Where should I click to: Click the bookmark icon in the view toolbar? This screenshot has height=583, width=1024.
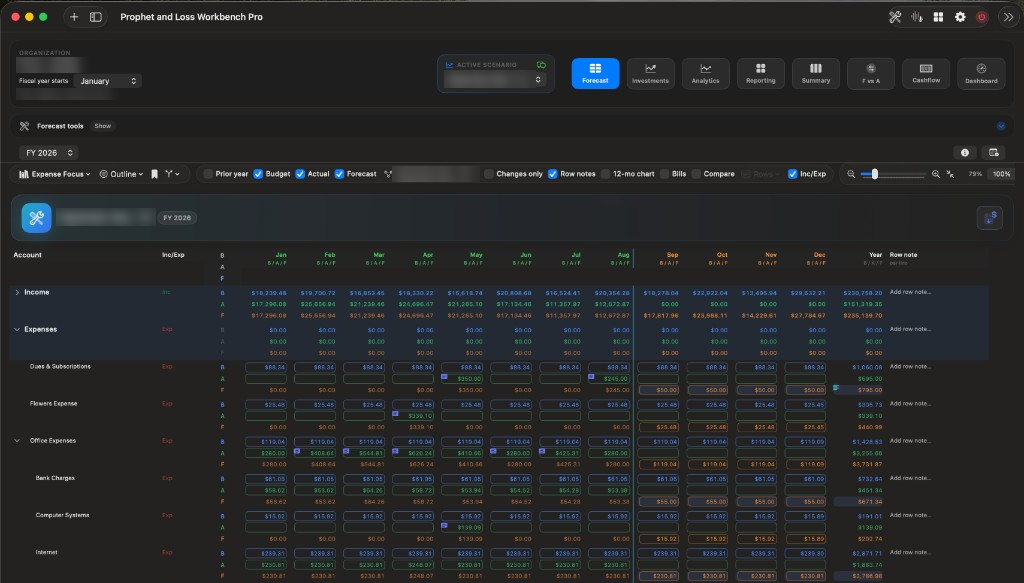coord(155,174)
